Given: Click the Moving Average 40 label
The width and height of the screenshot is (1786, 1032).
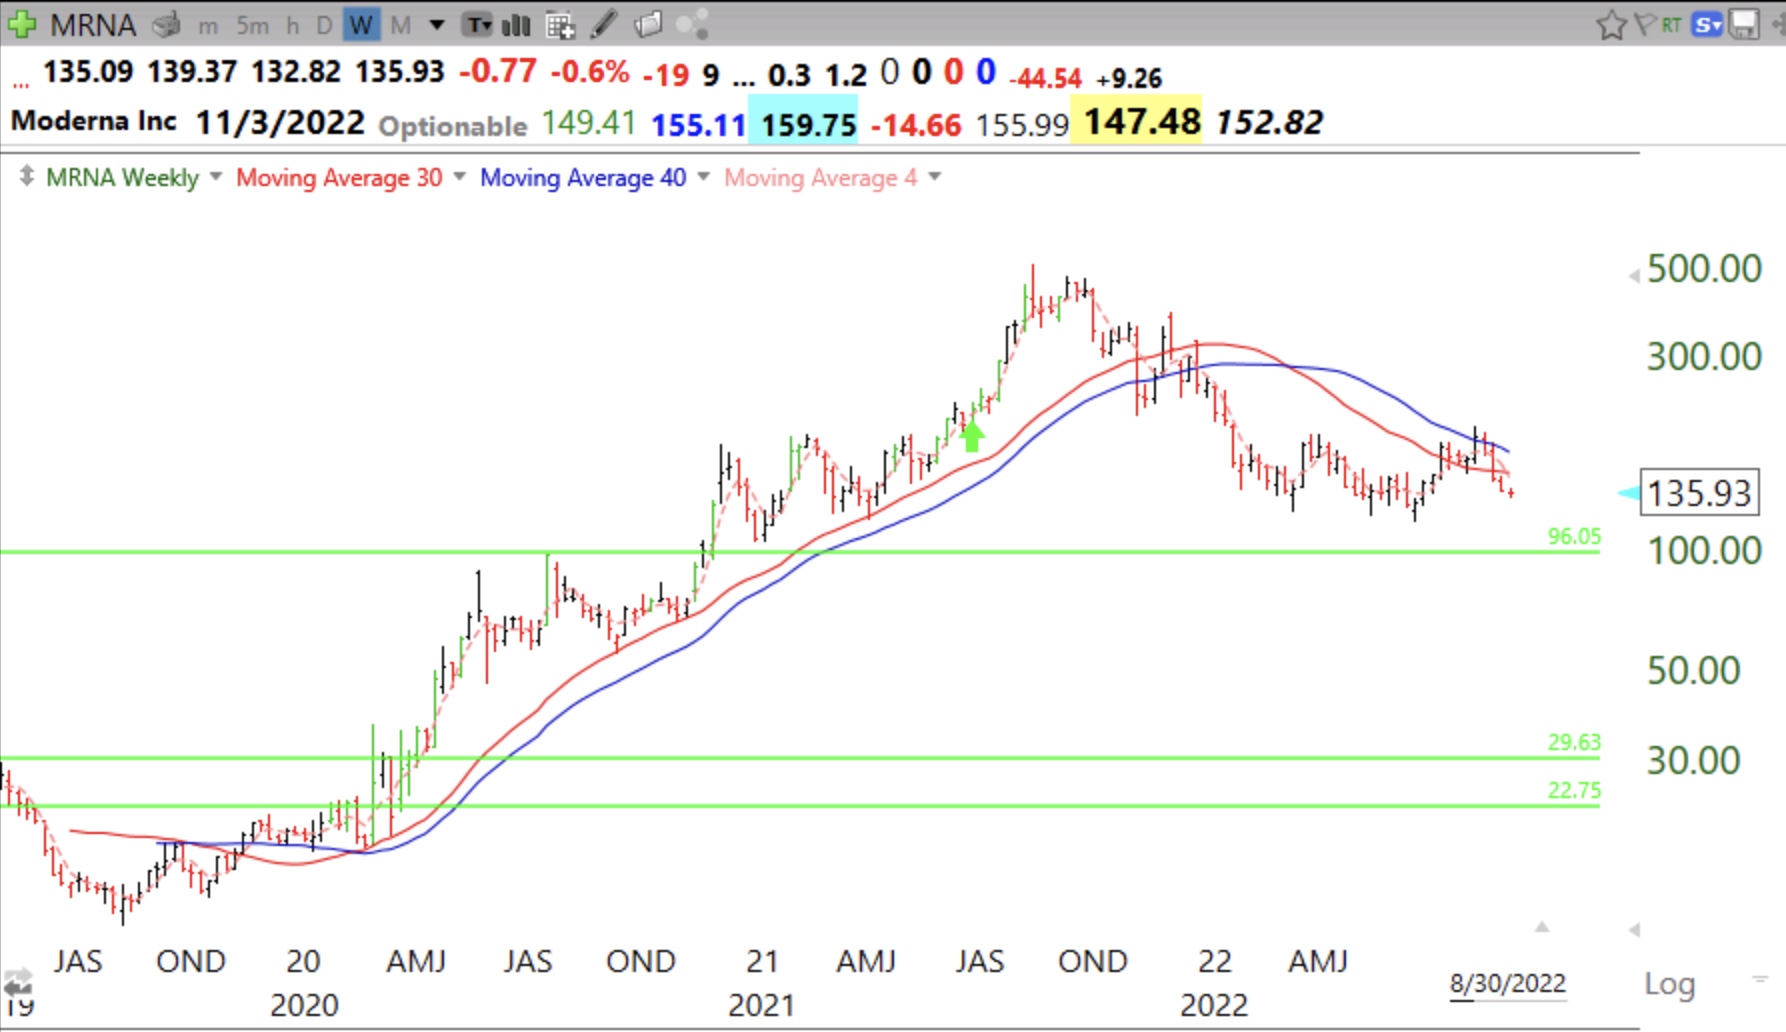Looking at the screenshot, I should pyautogui.click(x=583, y=177).
